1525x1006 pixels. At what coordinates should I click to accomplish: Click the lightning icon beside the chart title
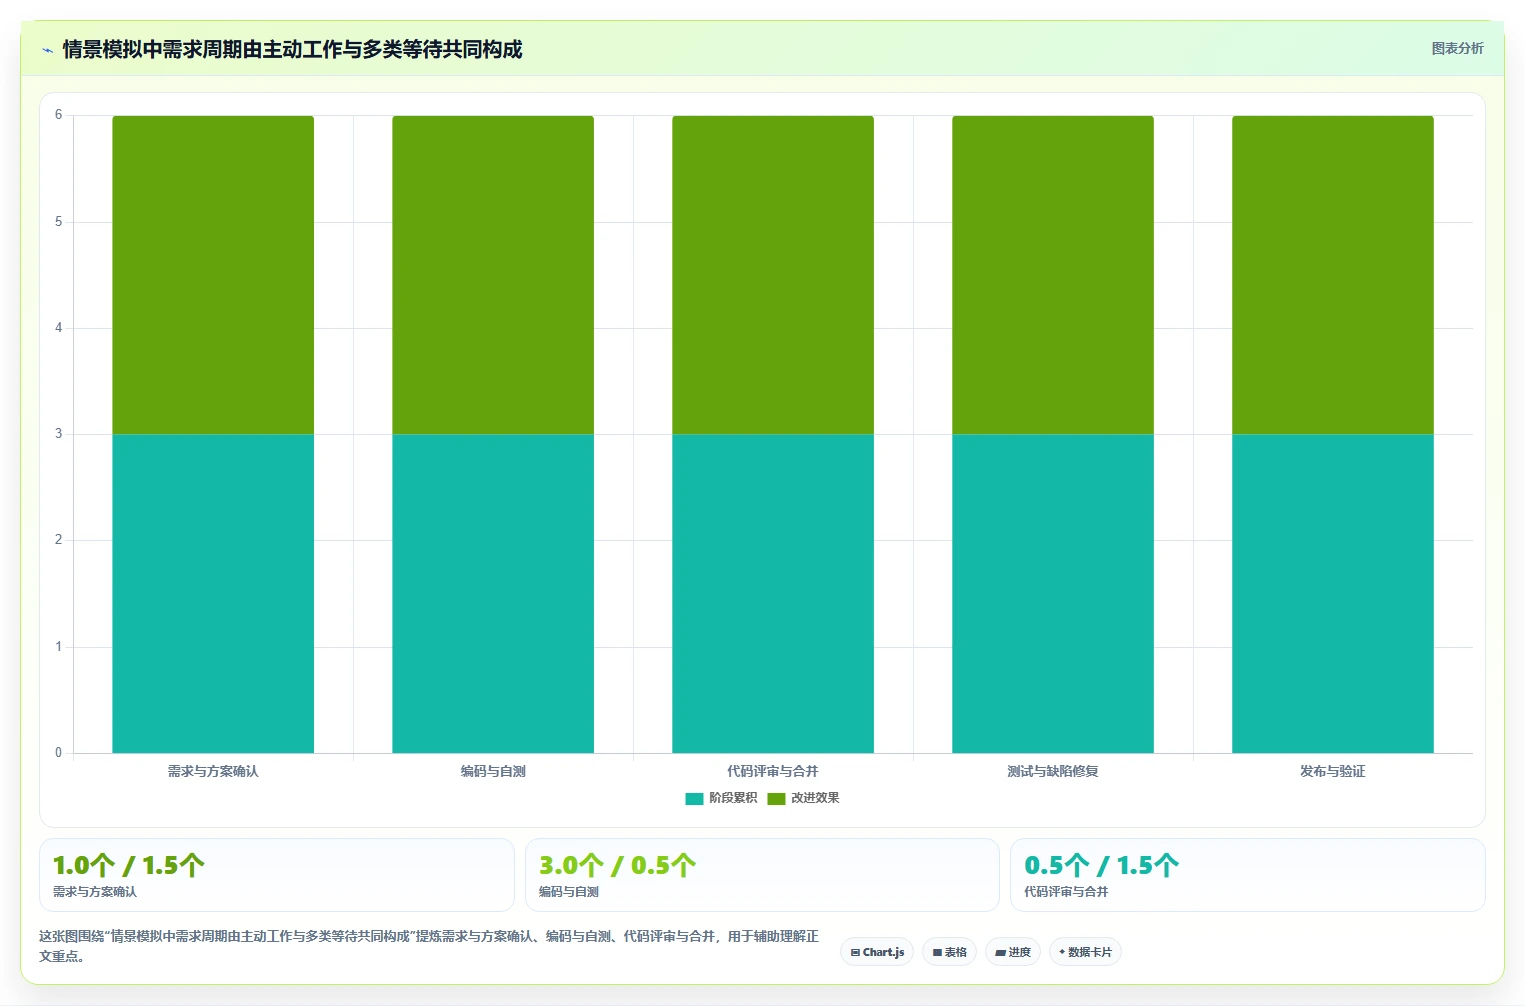[x=47, y=50]
